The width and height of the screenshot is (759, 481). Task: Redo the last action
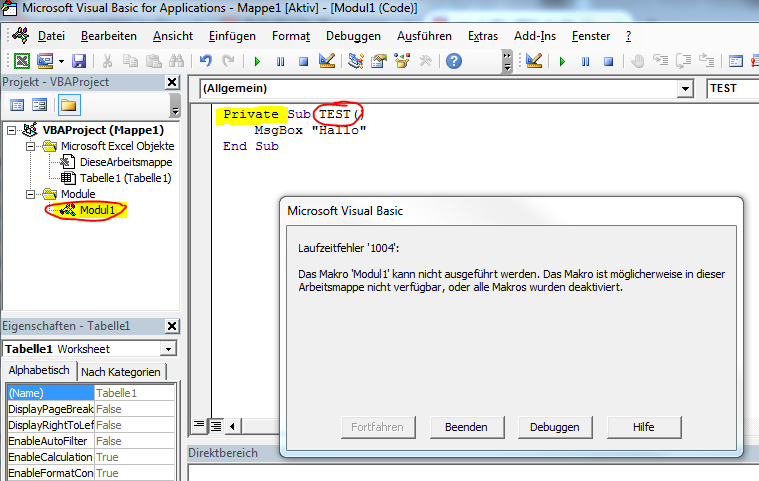228,61
